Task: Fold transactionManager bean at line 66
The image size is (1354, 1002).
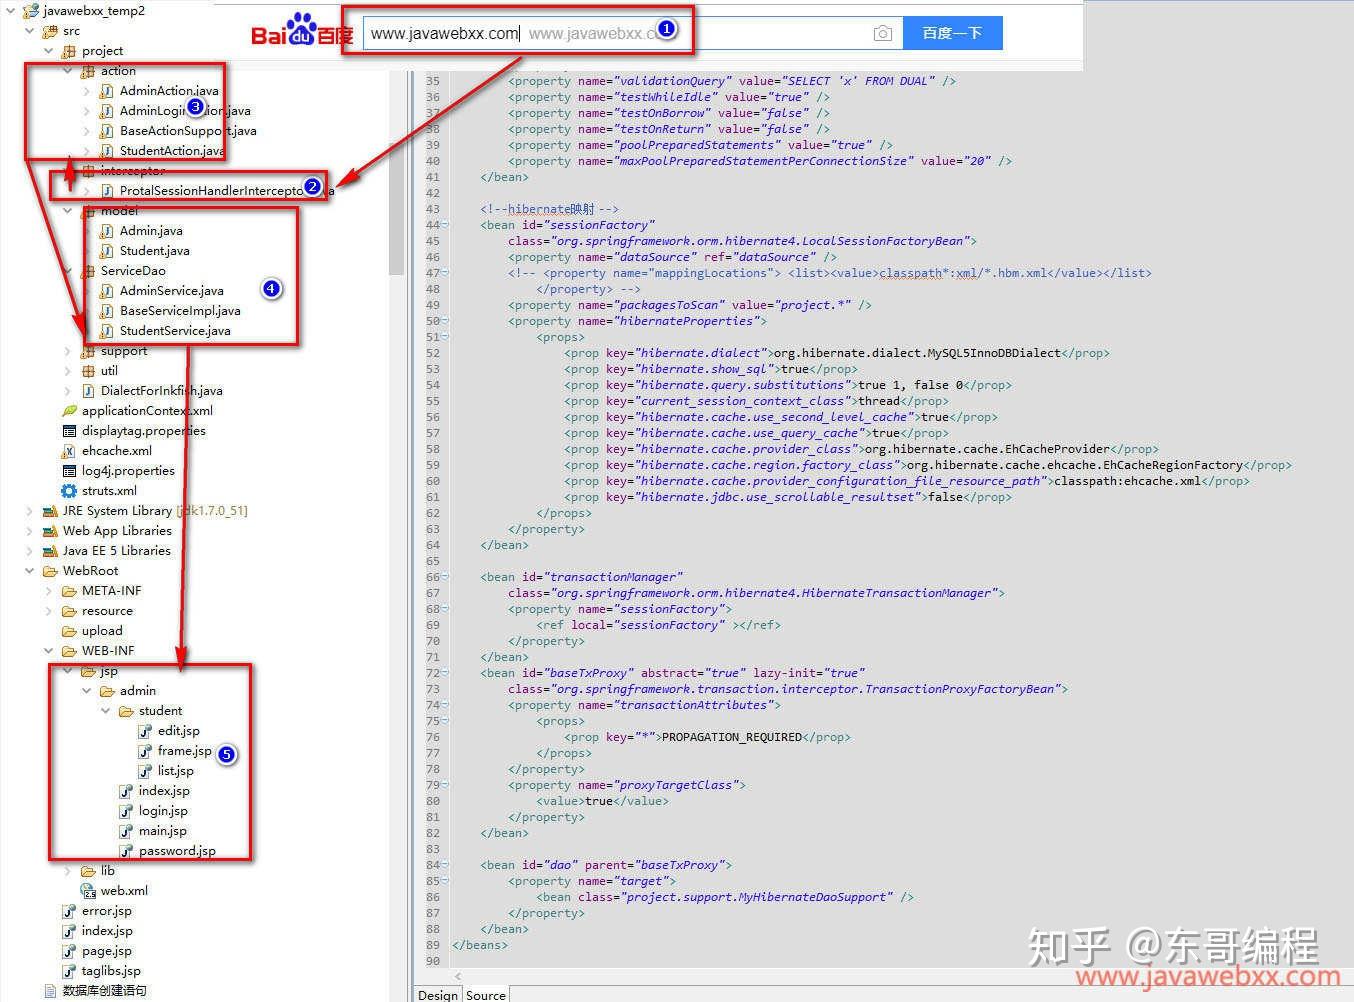Action: coord(445,577)
